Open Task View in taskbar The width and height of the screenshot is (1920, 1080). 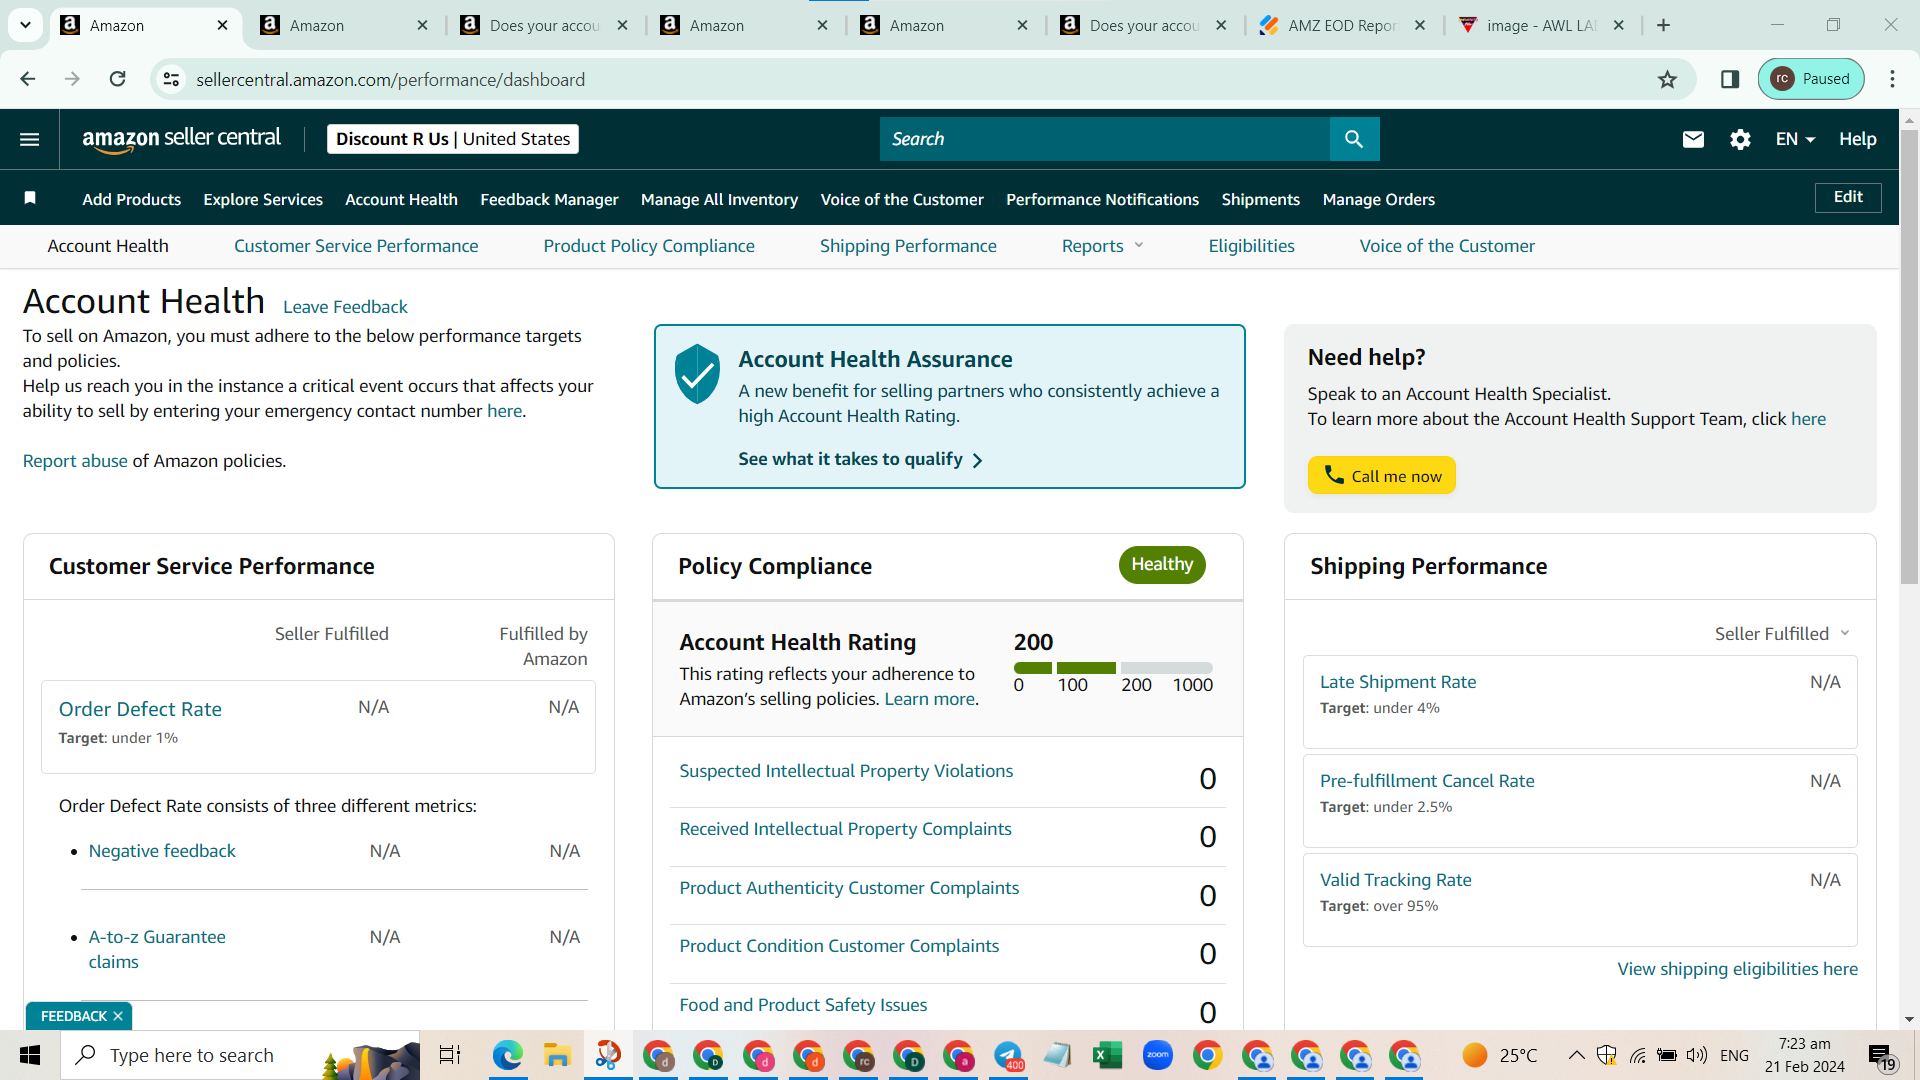pos(450,1055)
